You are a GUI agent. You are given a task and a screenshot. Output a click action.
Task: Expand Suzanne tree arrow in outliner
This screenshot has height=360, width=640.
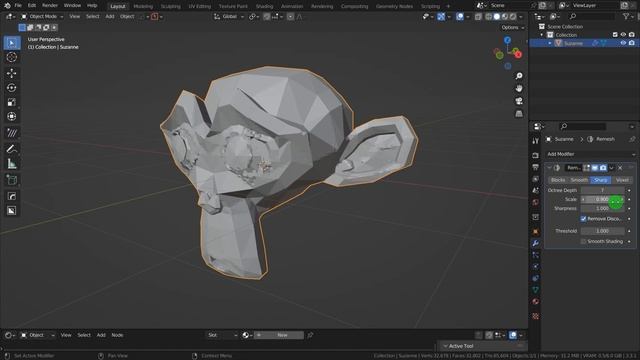click(550, 43)
